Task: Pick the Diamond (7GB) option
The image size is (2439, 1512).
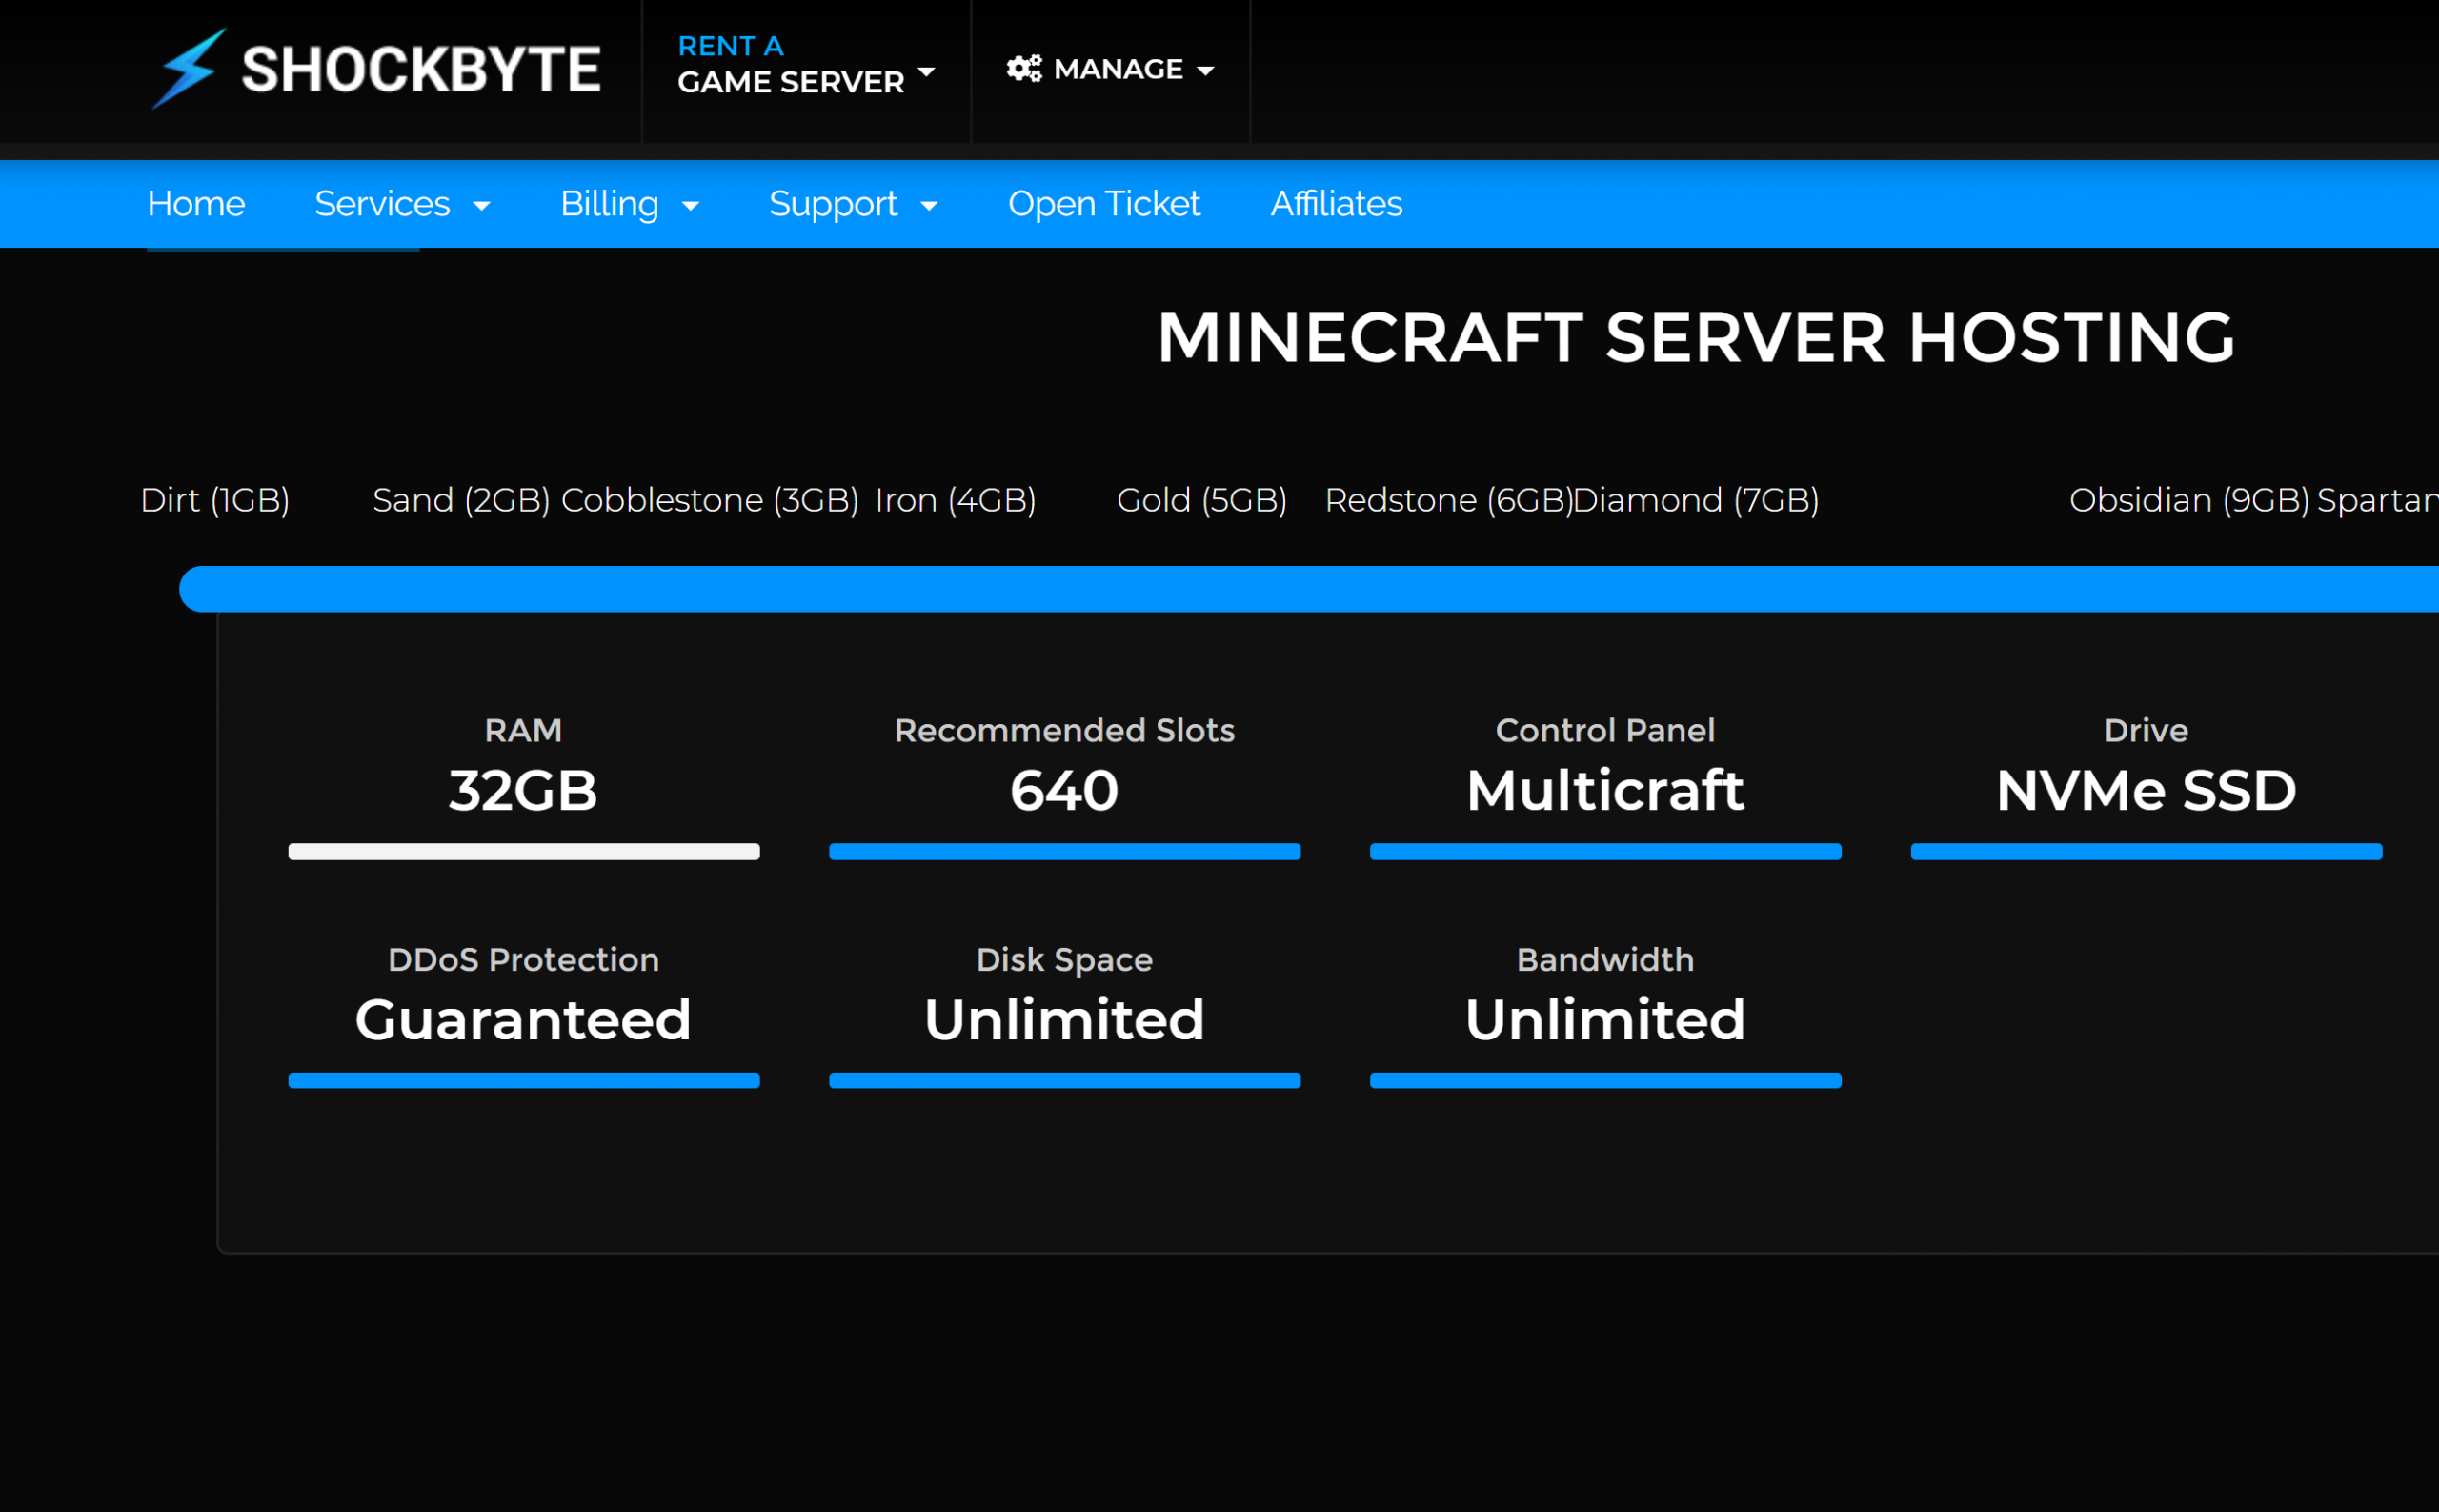Action: coord(1695,500)
